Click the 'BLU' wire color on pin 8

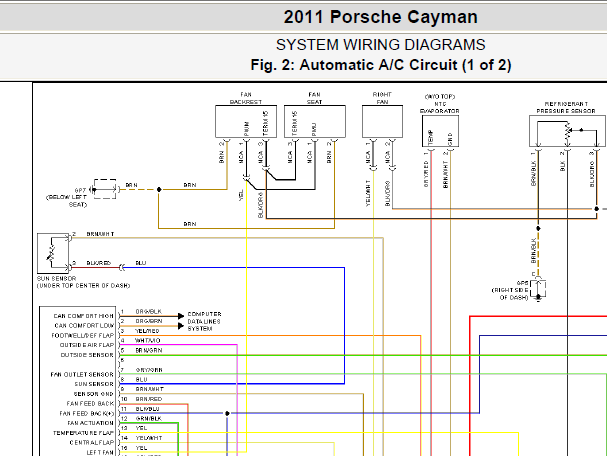(141, 380)
